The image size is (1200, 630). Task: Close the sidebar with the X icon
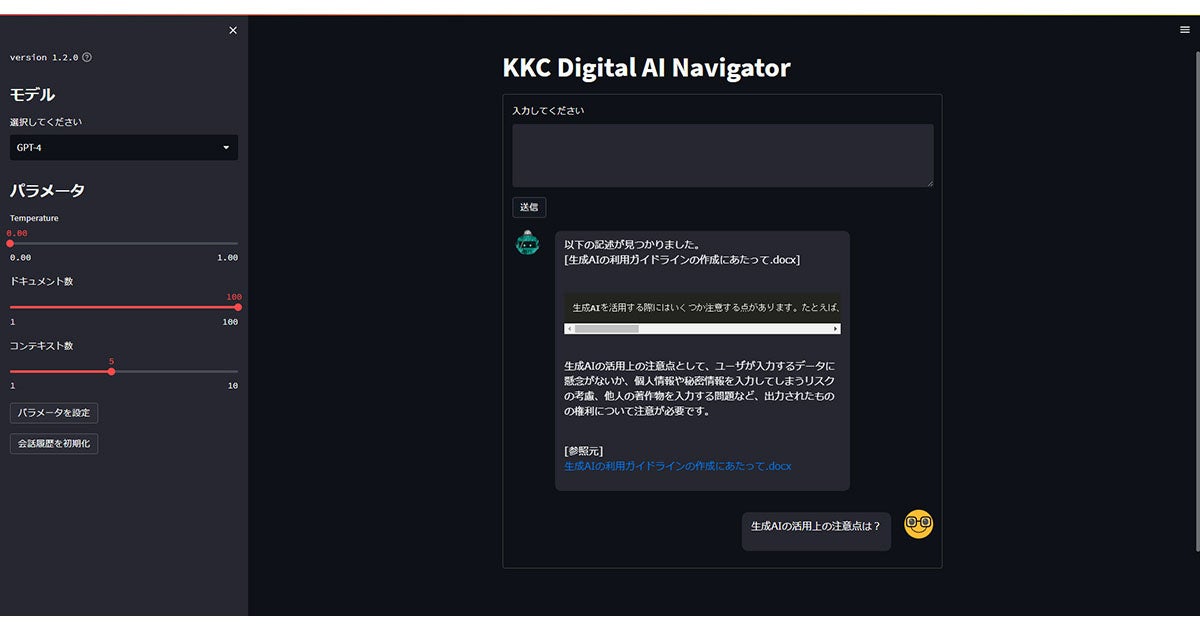point(232,29)
